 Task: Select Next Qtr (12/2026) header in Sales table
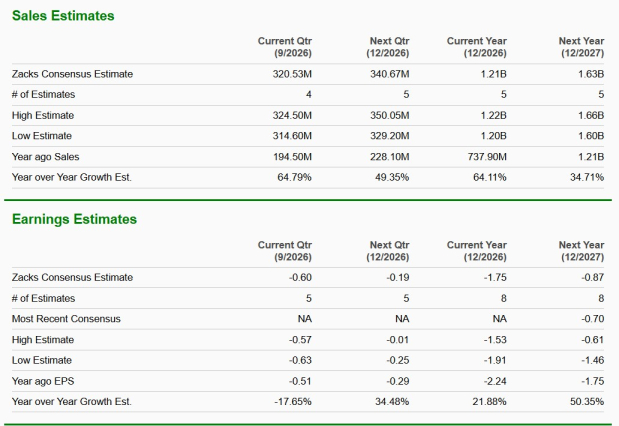[387, 47]
